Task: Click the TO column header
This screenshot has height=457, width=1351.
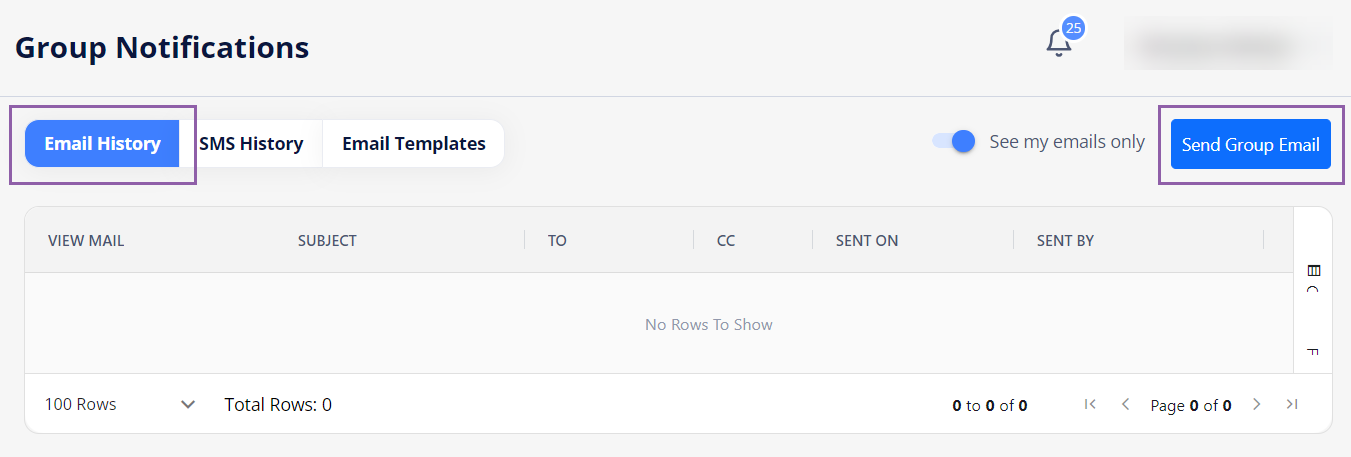Action: [557, 240]
